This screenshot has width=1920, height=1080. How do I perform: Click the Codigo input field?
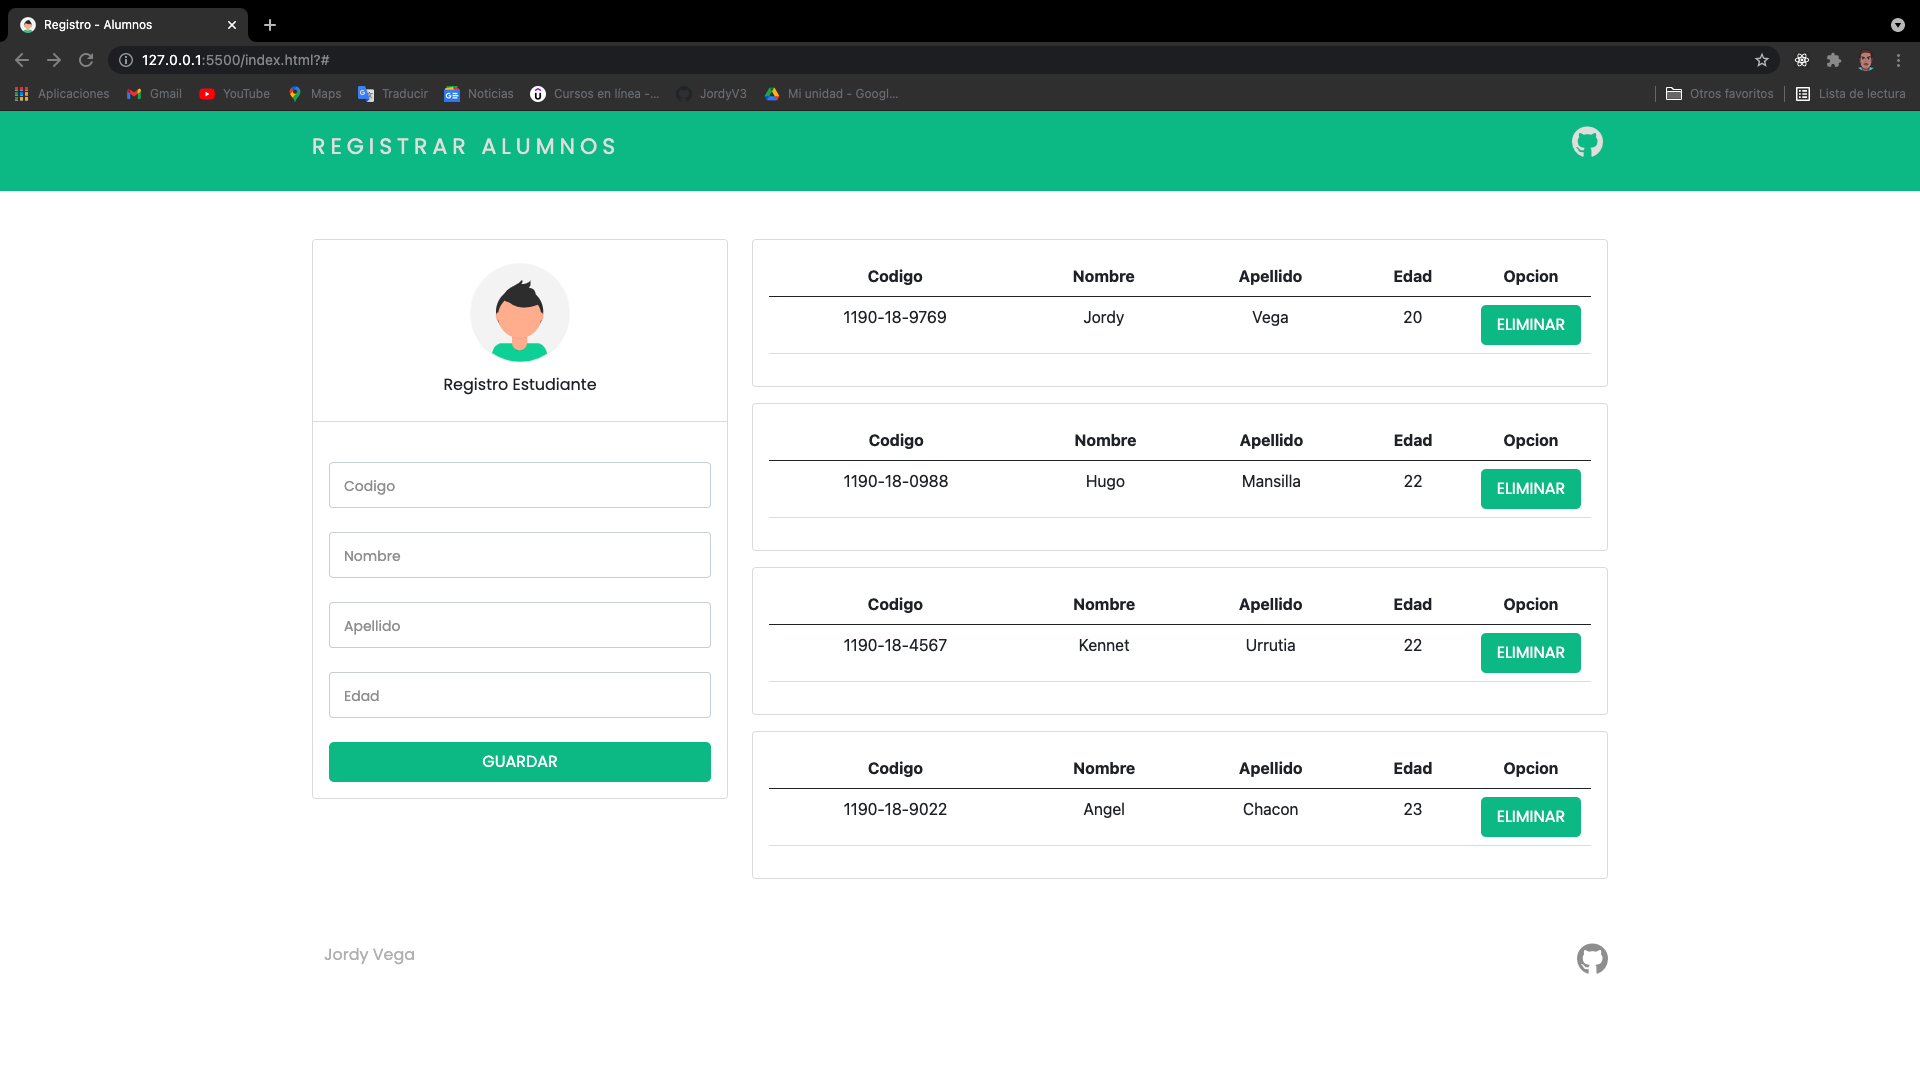[519, 485]
